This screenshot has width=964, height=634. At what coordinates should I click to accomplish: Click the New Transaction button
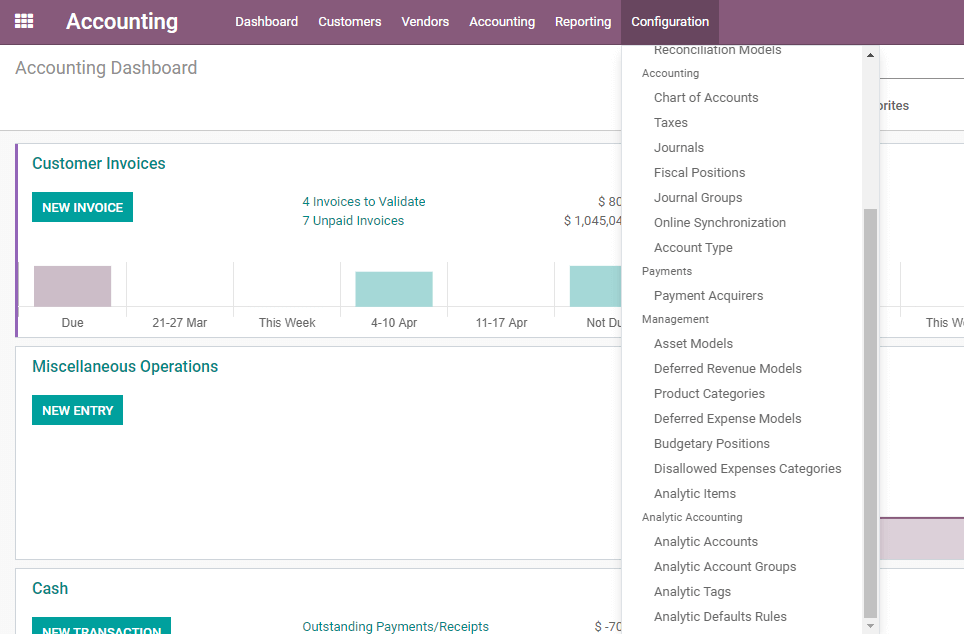click(101, 626)
